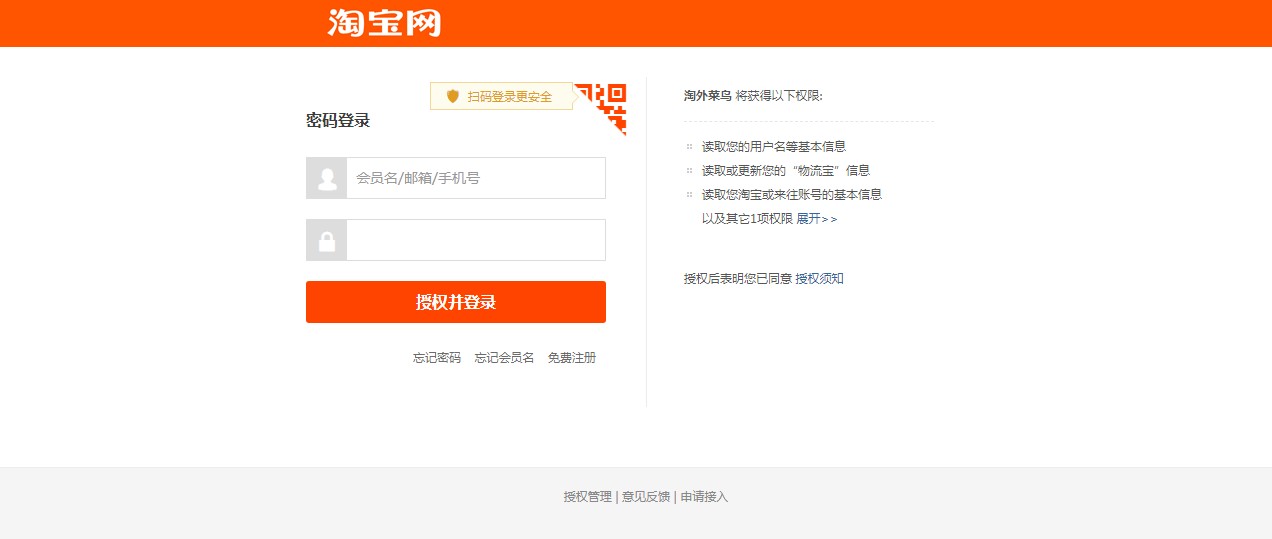Click the 扫码登录更安全 tooltip
This screenshot has height=539, width=1272.
pos(501,96)
